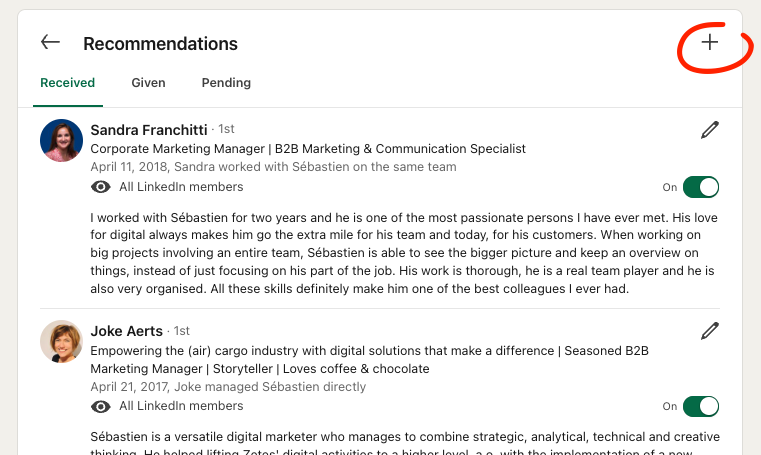This screenshot has width=761, height=455.
Task: Open the Pending tab
Action: pyautogui.click(x=226, y=83)
